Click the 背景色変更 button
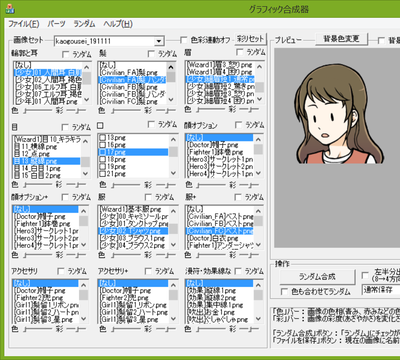The width and height of the screenshot is (400, 360). [341, 39]
